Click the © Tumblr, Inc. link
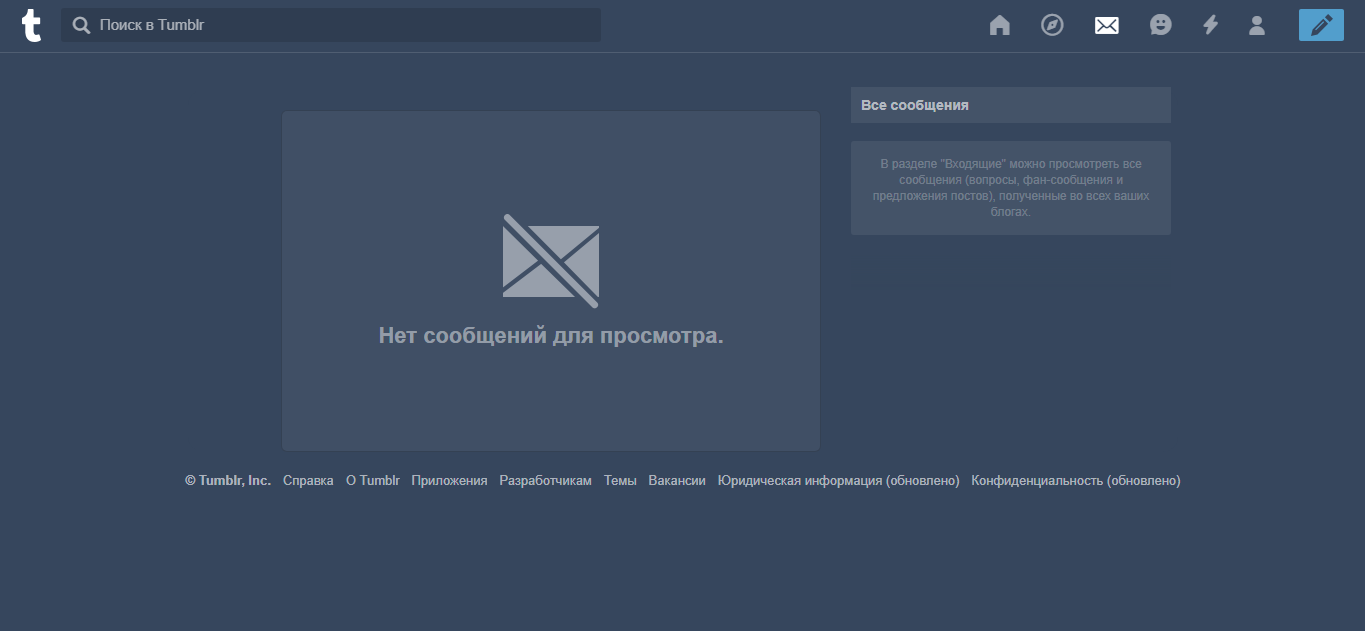This screenshot has width=1365, height=631. tap(227, 480)
